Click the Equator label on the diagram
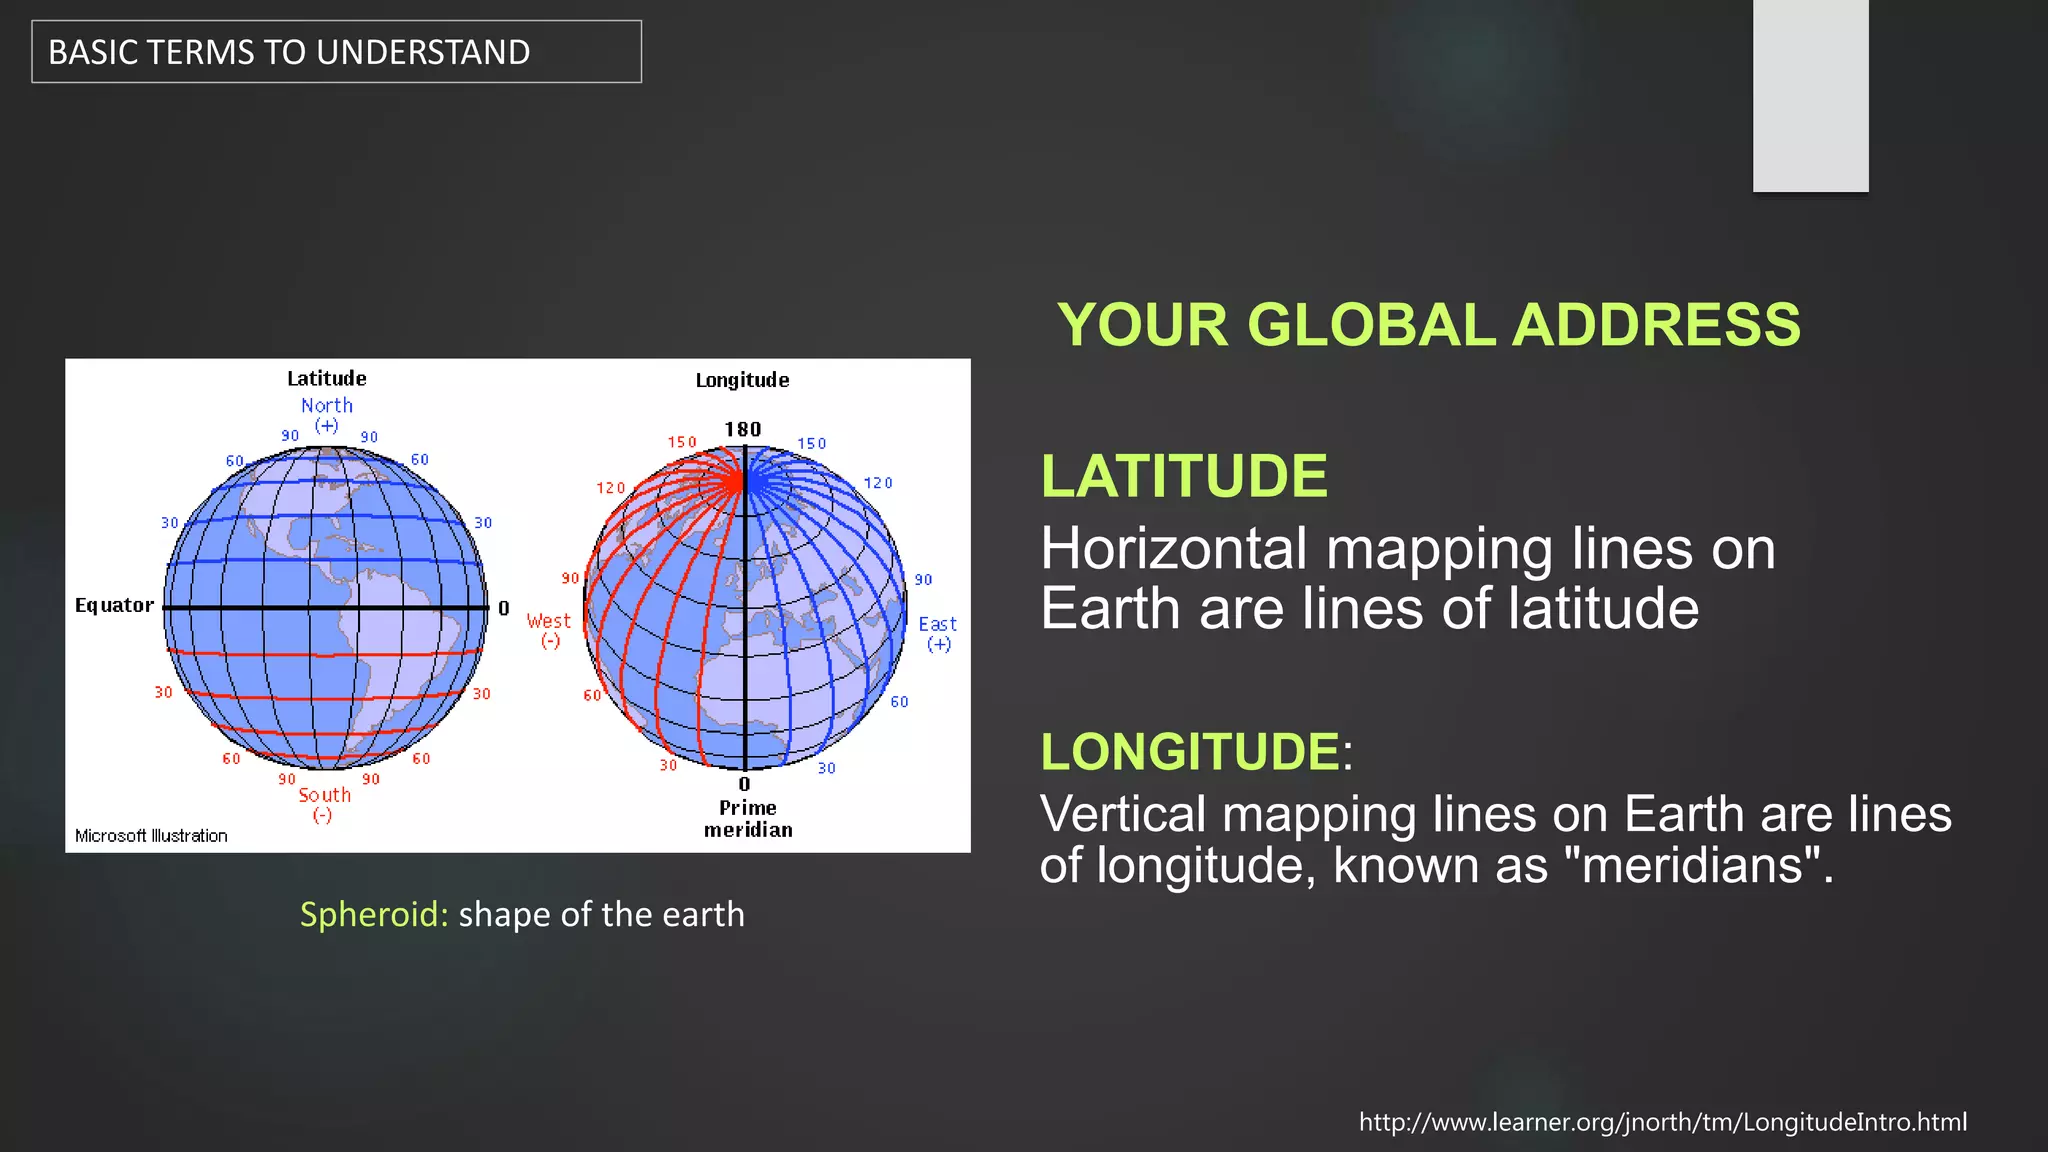2048x1152 pixels. [x=114, y=605]
